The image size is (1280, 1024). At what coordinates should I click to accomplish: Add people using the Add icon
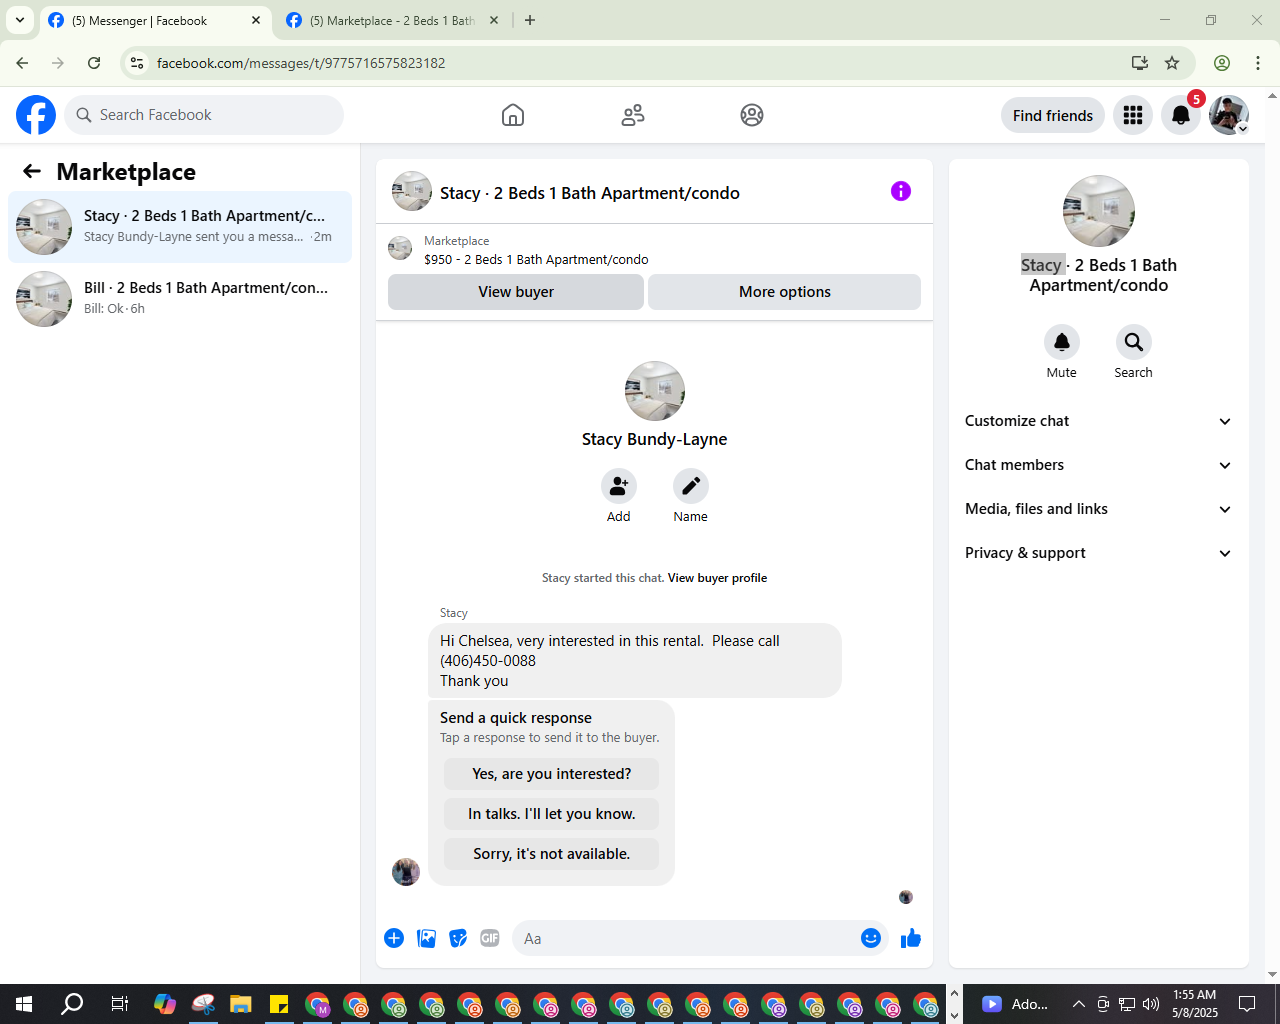(619, 486)
